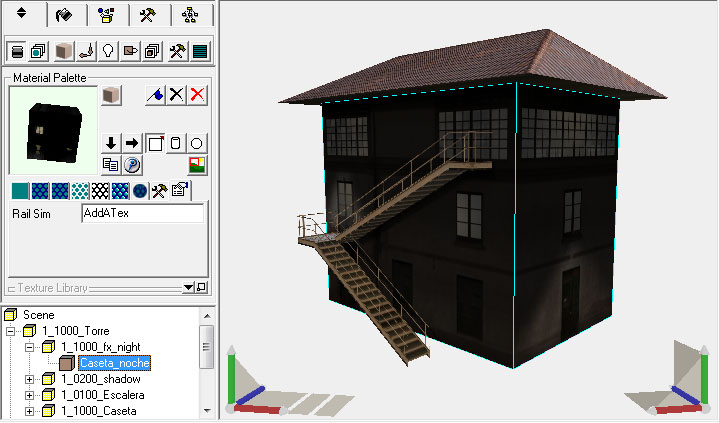Screen dimensions: 719x423
Task: Click the load image picture icon
Action: point(197,164)
